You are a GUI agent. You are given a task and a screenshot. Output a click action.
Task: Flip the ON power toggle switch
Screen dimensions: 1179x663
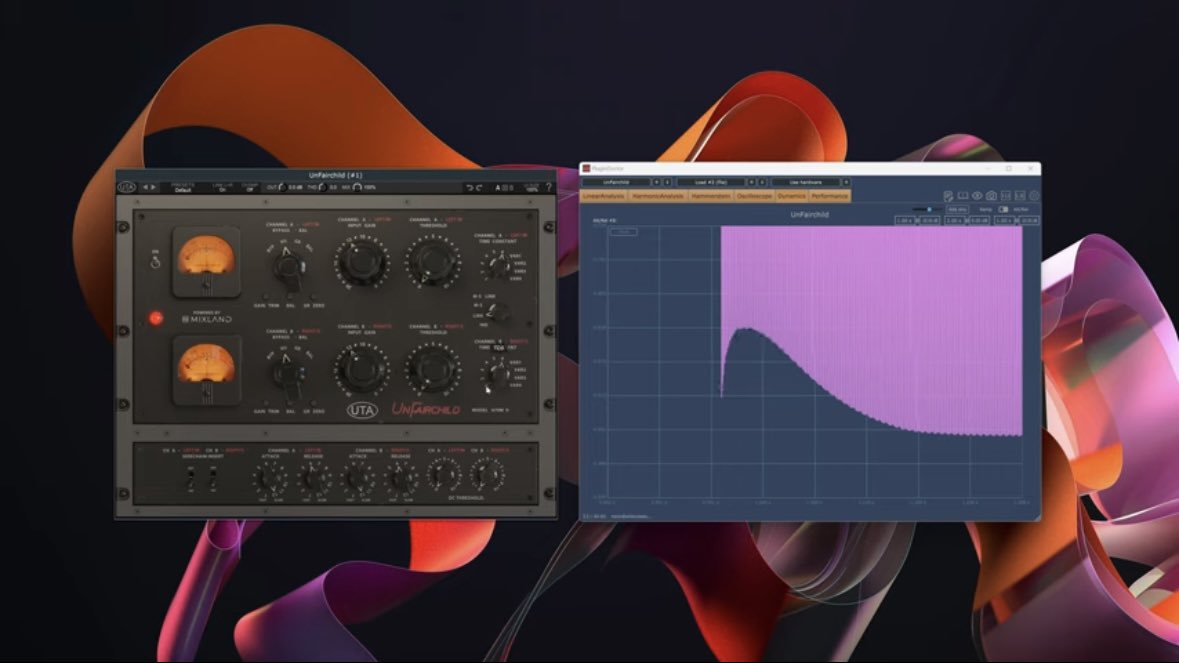tap(156, 262)
